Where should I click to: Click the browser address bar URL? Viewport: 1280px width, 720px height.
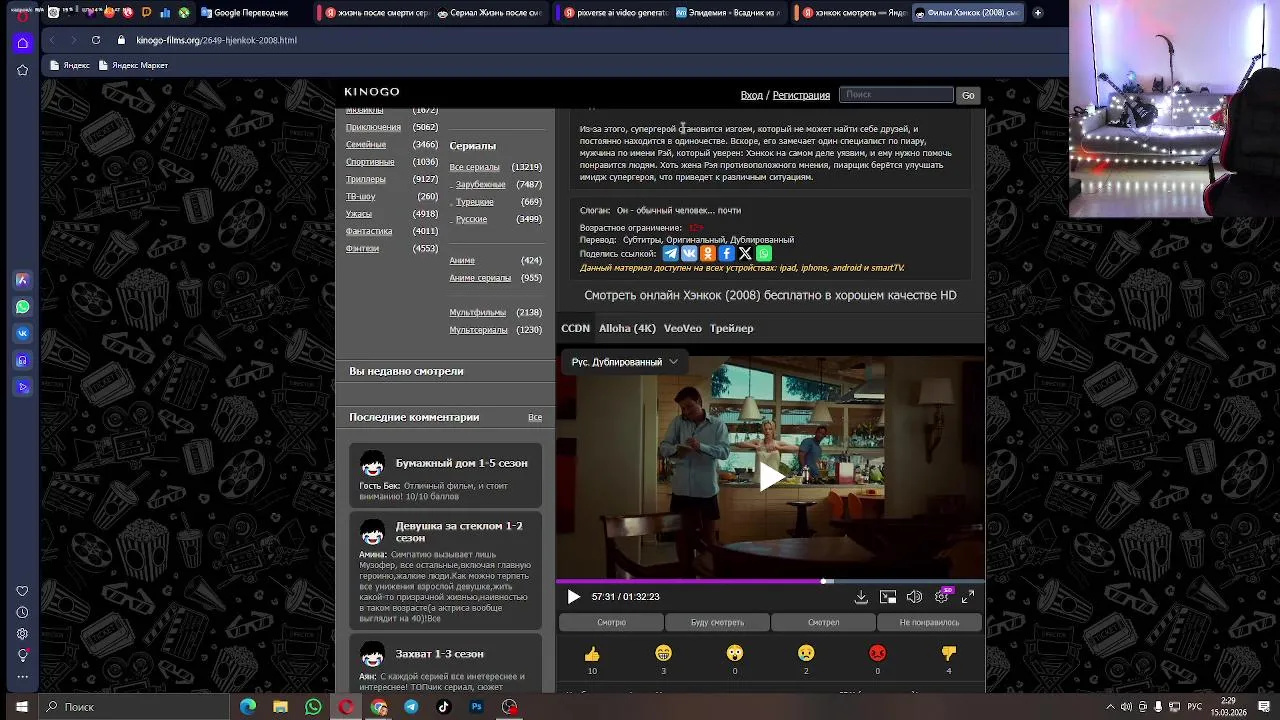click(x=217, y=41)
